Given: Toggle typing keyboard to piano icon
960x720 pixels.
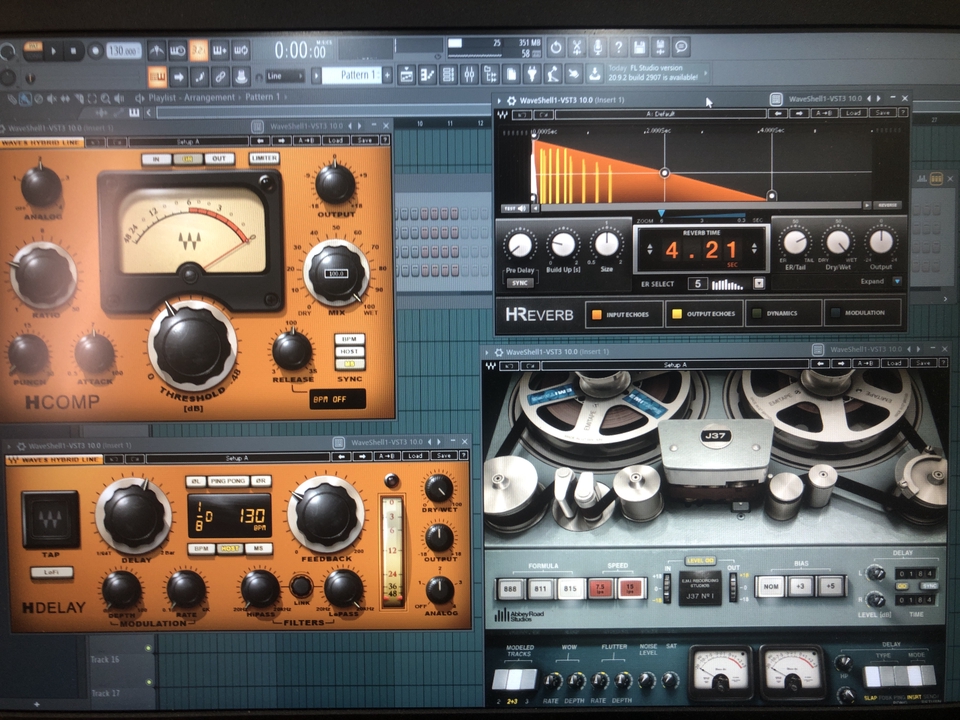Looking at the screenshot, I should tap(157, 77).
